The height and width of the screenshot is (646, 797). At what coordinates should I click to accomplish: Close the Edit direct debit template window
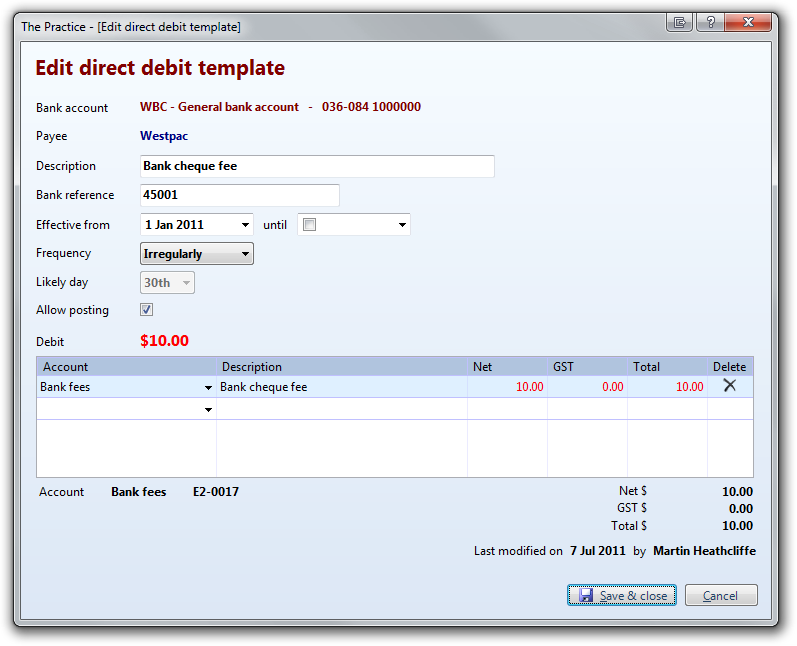click(748, 22)
